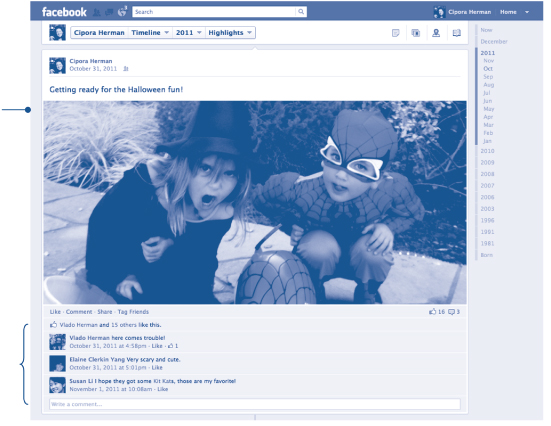Click the search magnifier icon

coord(301,12)
